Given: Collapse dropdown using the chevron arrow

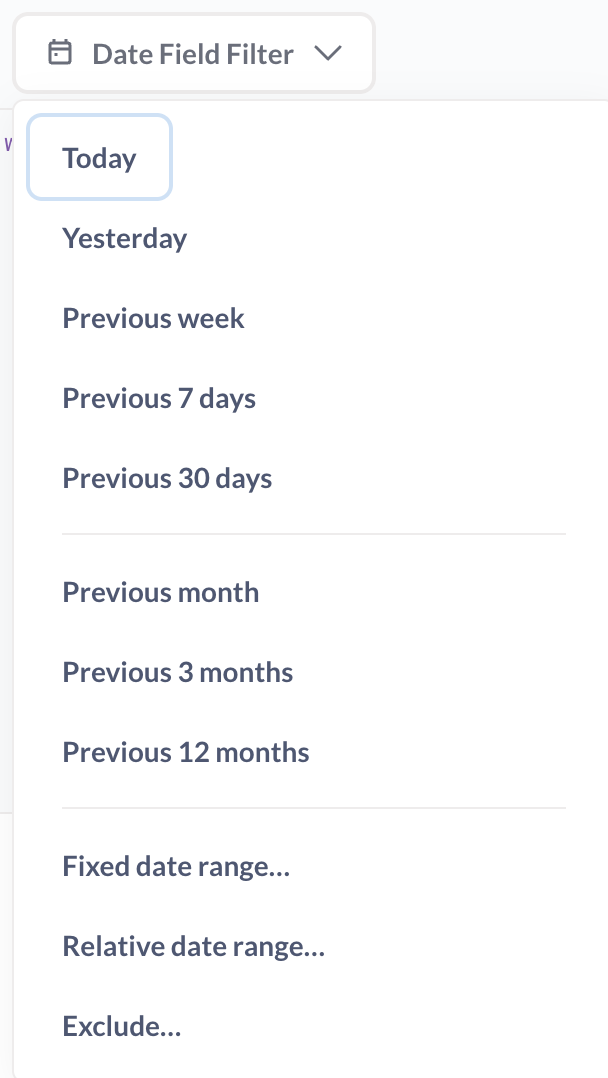Looking at the screenshot, I should 328,53.
